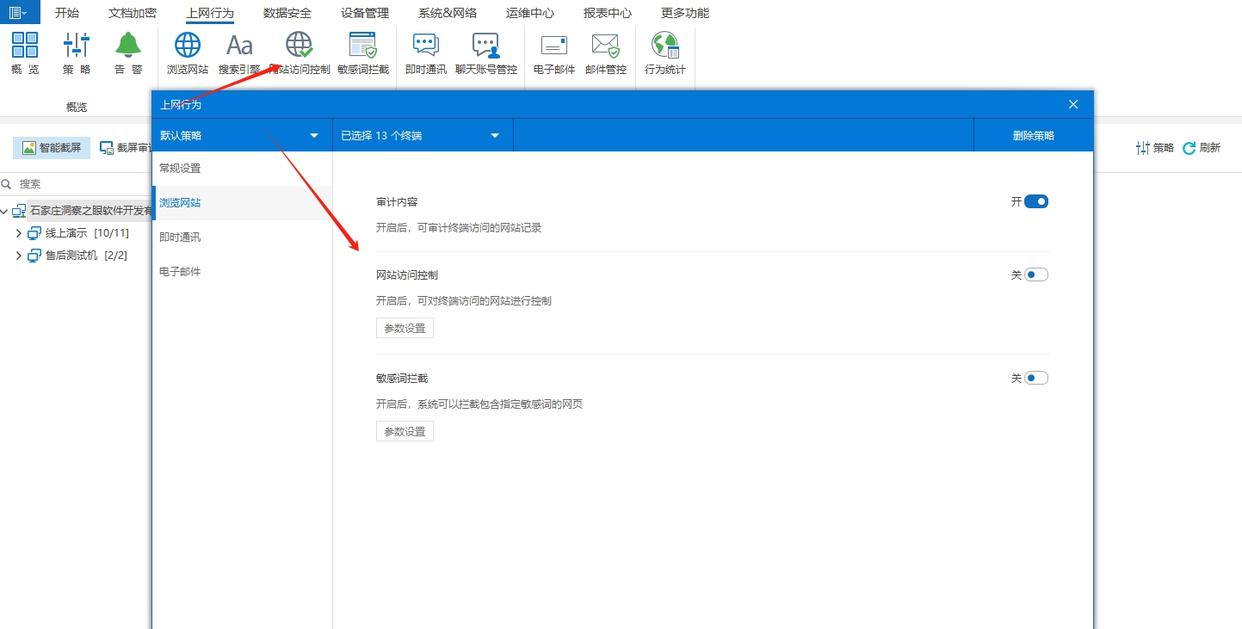This screenshot has width=1242, height=629.
Task: Turn off the 审计内容 switch
Action: click(1036, 201)
